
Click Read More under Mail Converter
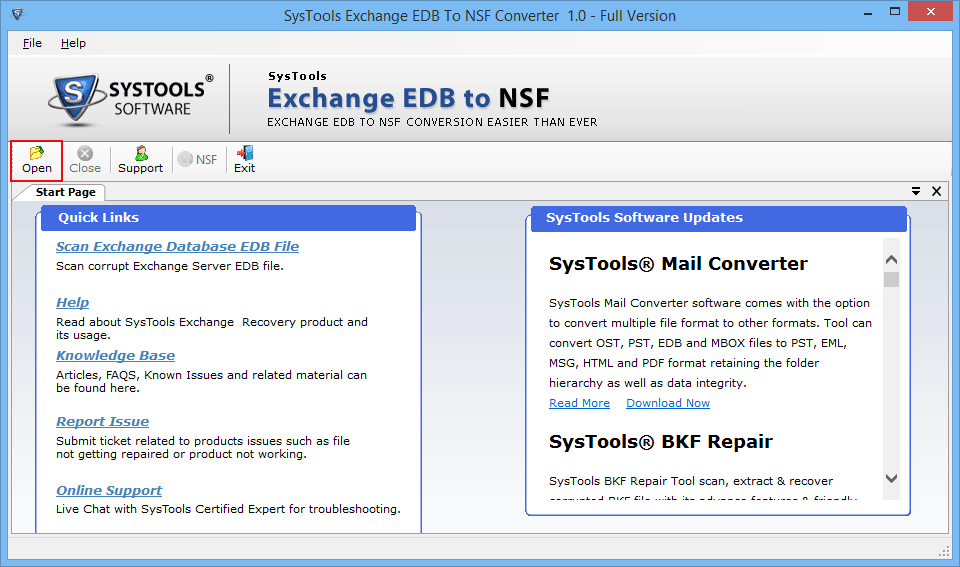[579, 403]
